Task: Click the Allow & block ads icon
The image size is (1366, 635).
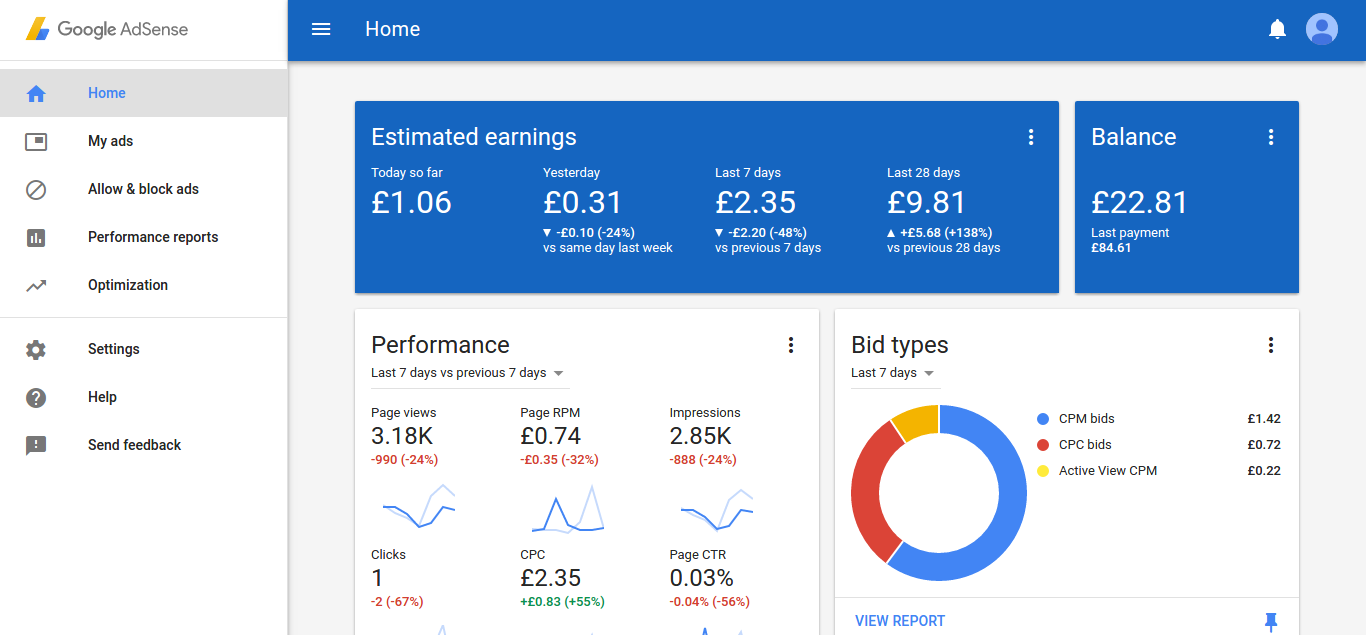Action: tap(36, 189)
